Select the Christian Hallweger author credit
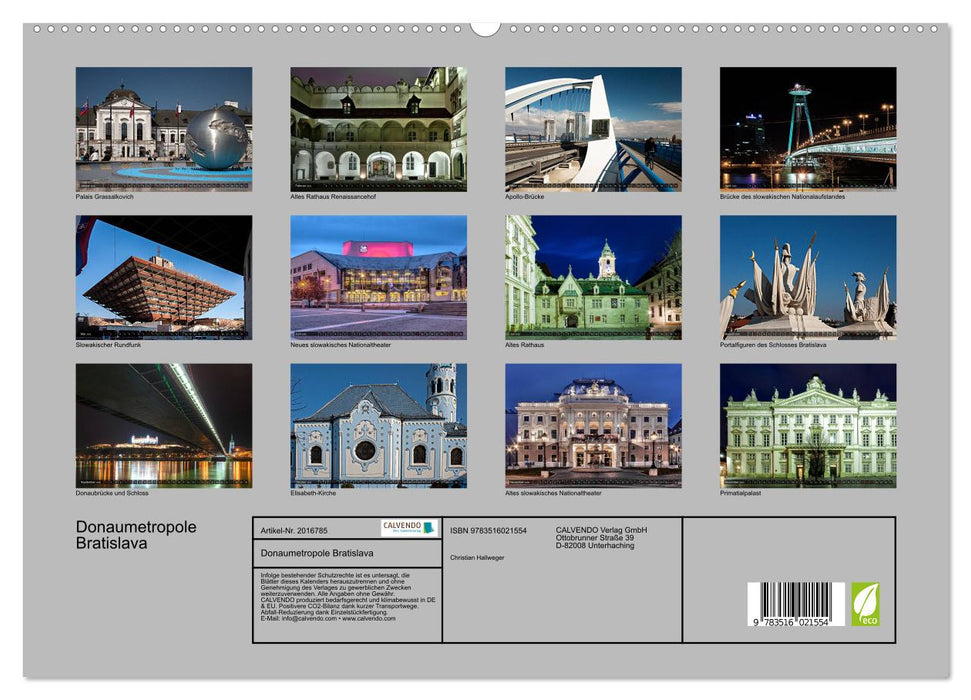The width and height of the screenshot is (971, 700). pyautogui.click(x=476, y=559)
